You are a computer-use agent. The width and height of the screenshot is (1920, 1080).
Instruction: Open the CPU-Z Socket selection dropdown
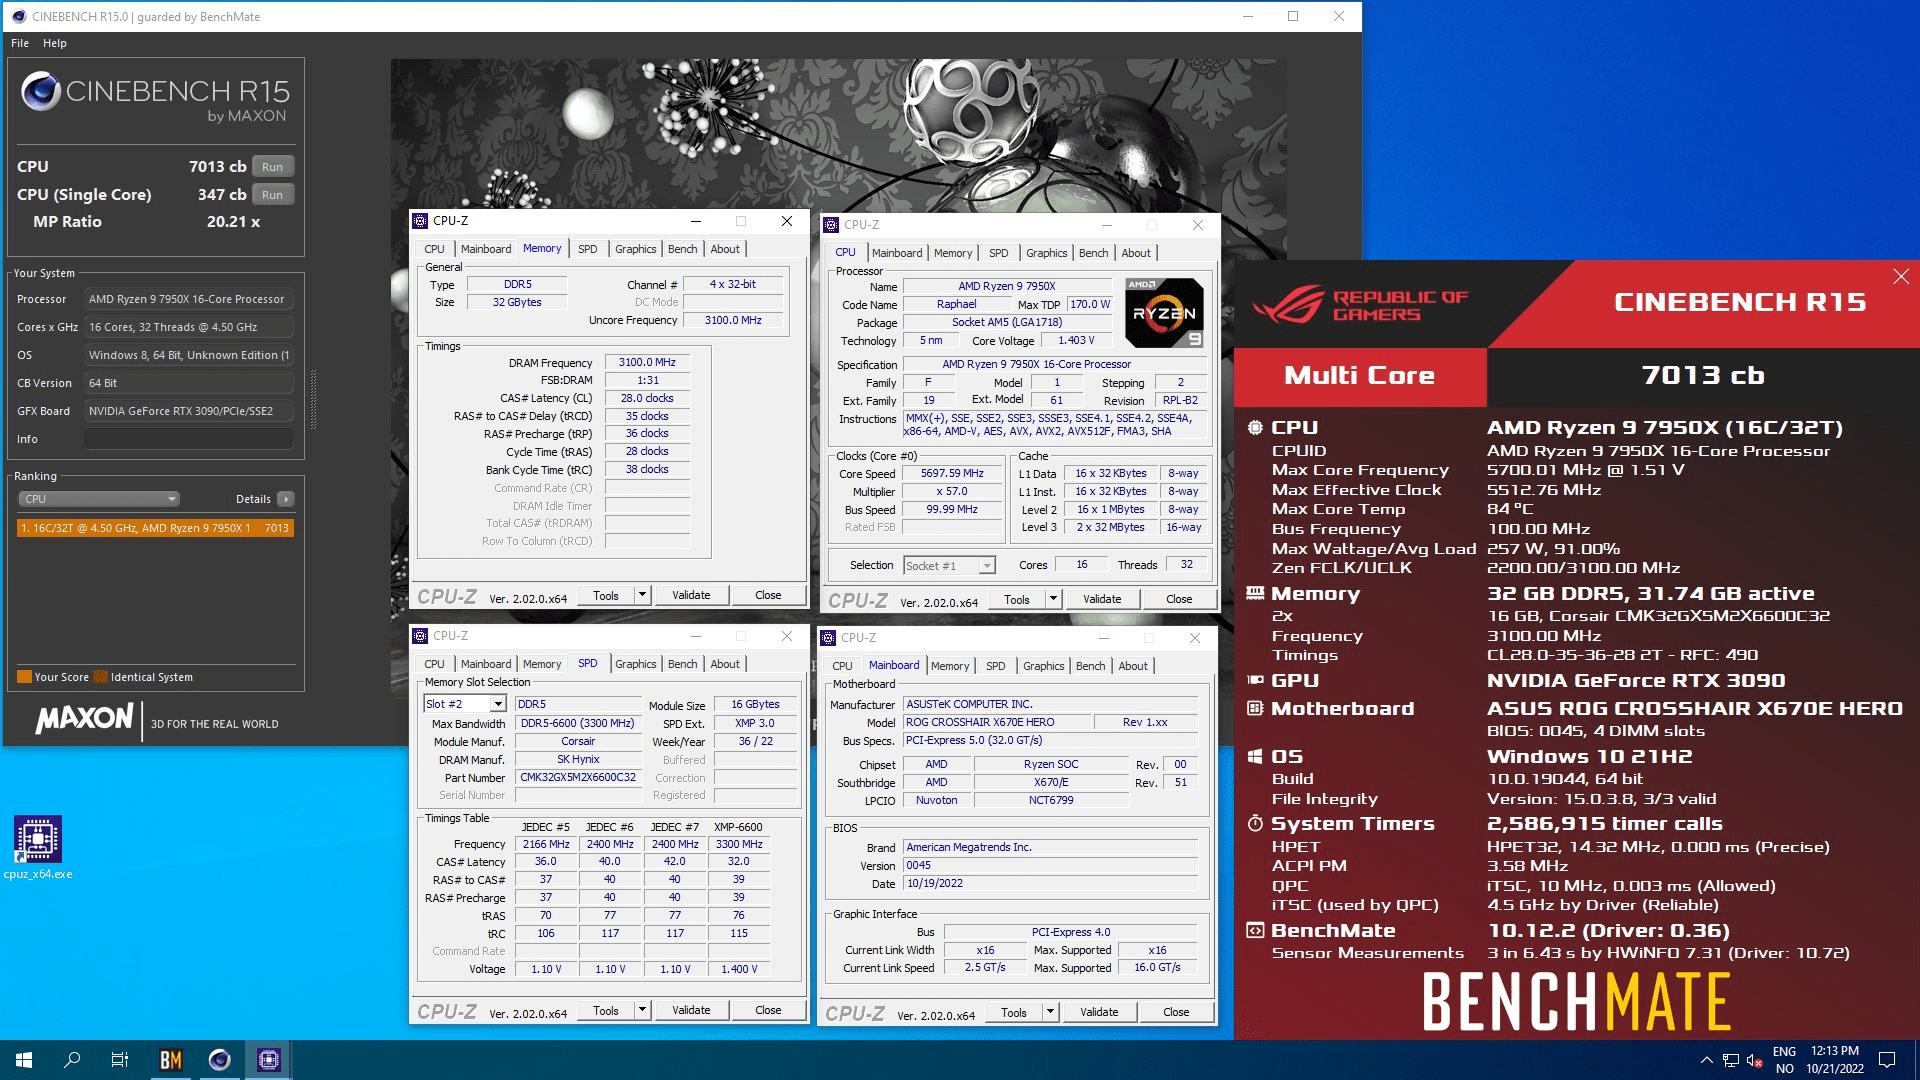[x=986, y=566]
